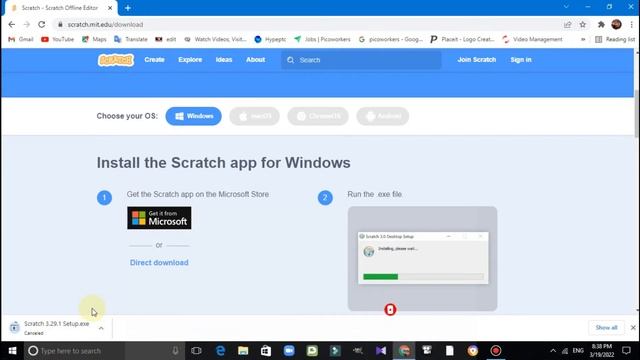Close the Scratch Offline Editor tab
This screenshot has height=360, width=640.
click(x=110, y=8)
